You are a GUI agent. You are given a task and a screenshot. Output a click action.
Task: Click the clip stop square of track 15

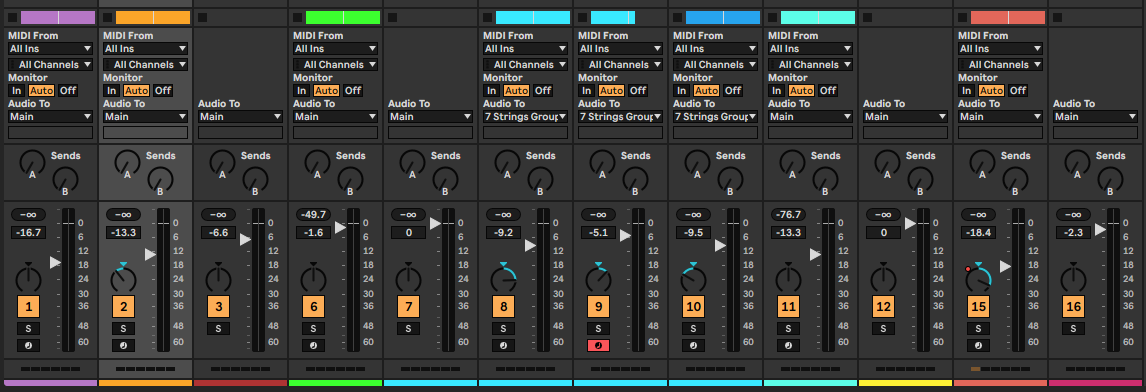pos(963,18)
